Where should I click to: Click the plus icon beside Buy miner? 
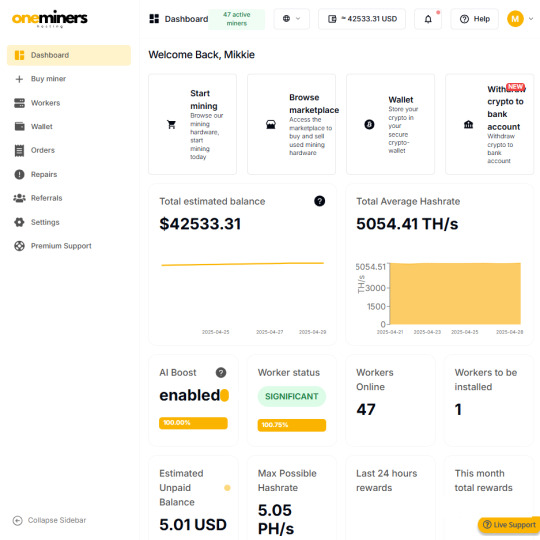click(19, 79)
